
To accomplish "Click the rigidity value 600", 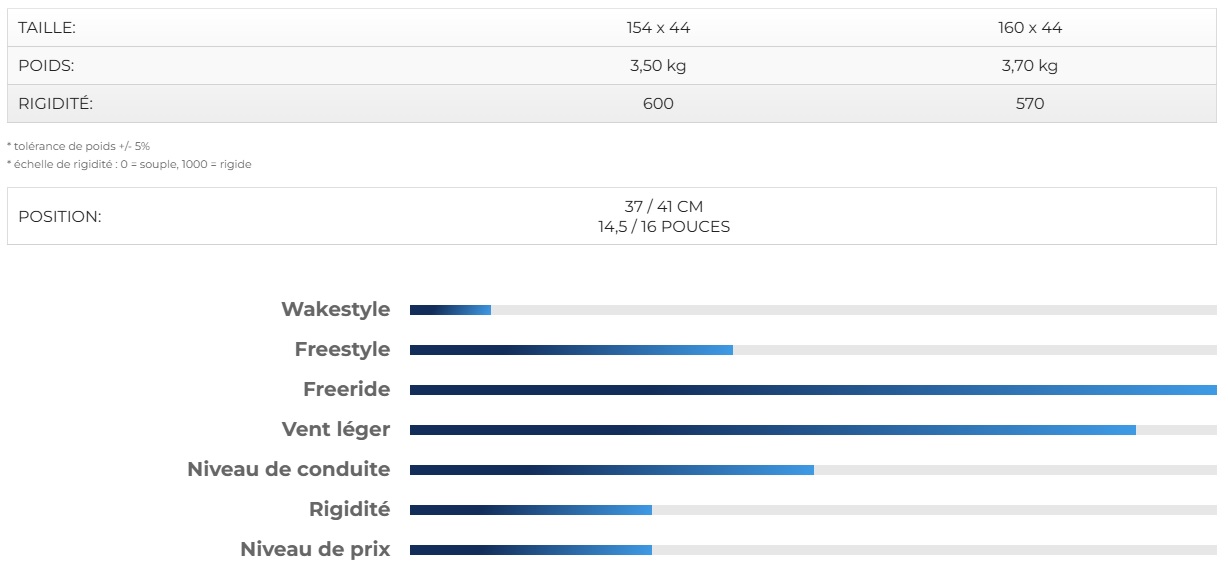I will click(x=658, y=104).
